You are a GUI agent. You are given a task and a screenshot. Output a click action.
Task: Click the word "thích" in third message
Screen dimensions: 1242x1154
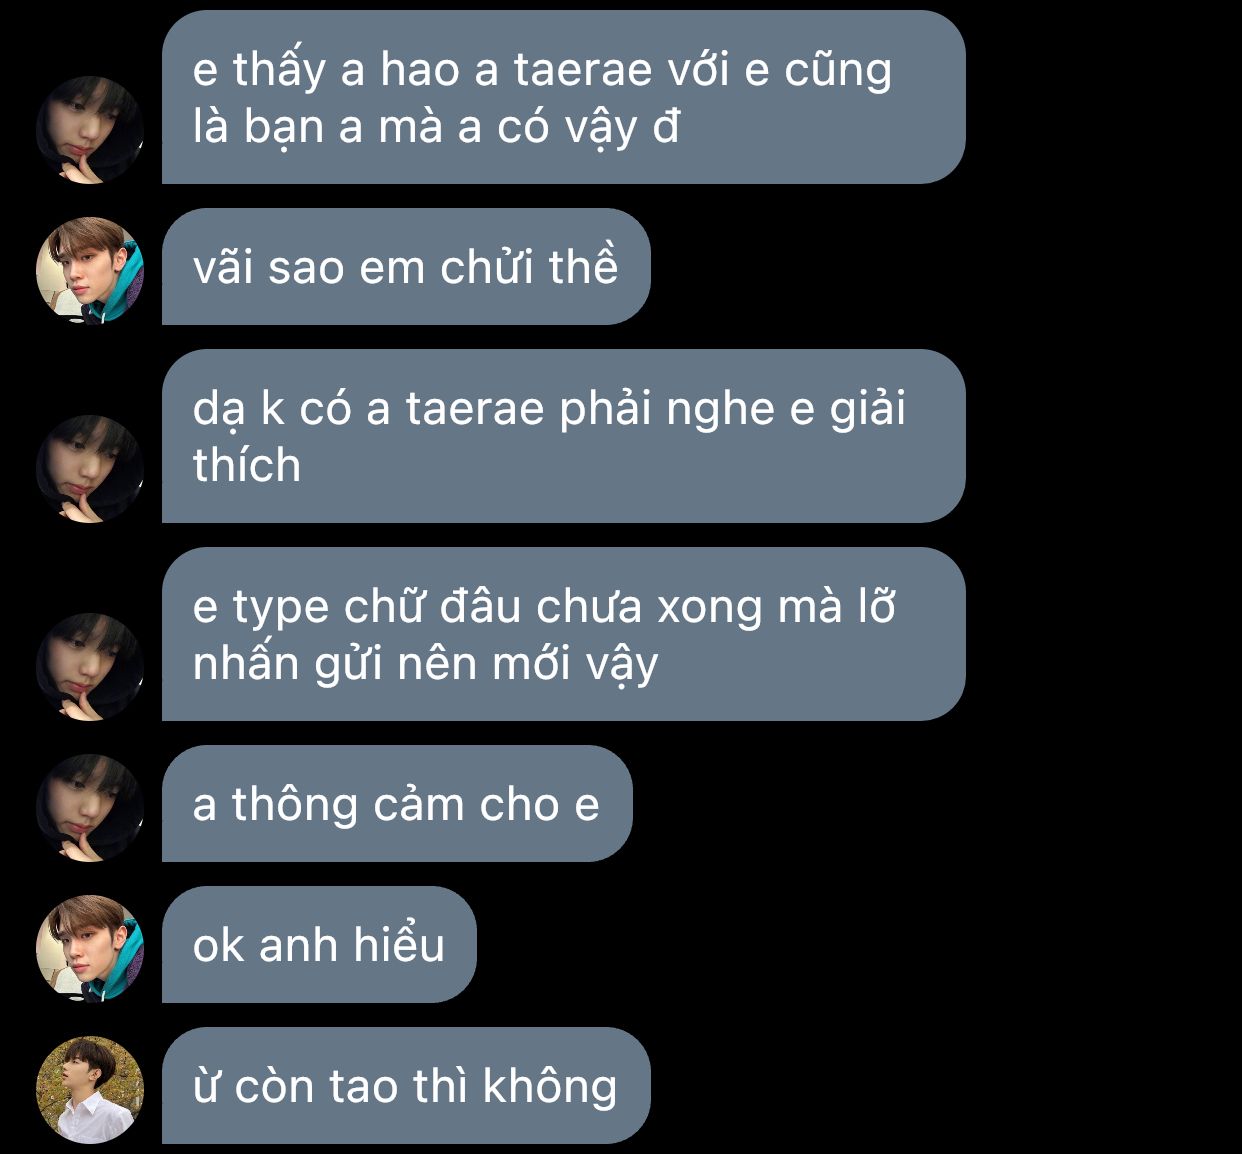coord(247,466)
